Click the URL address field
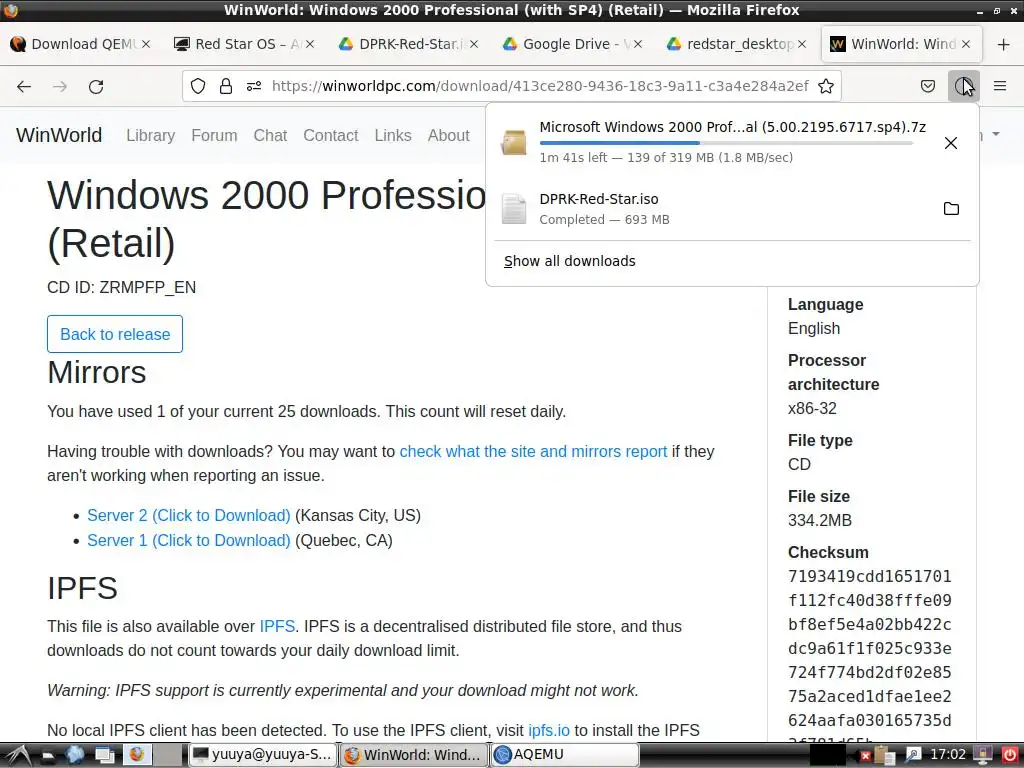This screenshot has height=768, width=1024. click(x=539, y=86)
